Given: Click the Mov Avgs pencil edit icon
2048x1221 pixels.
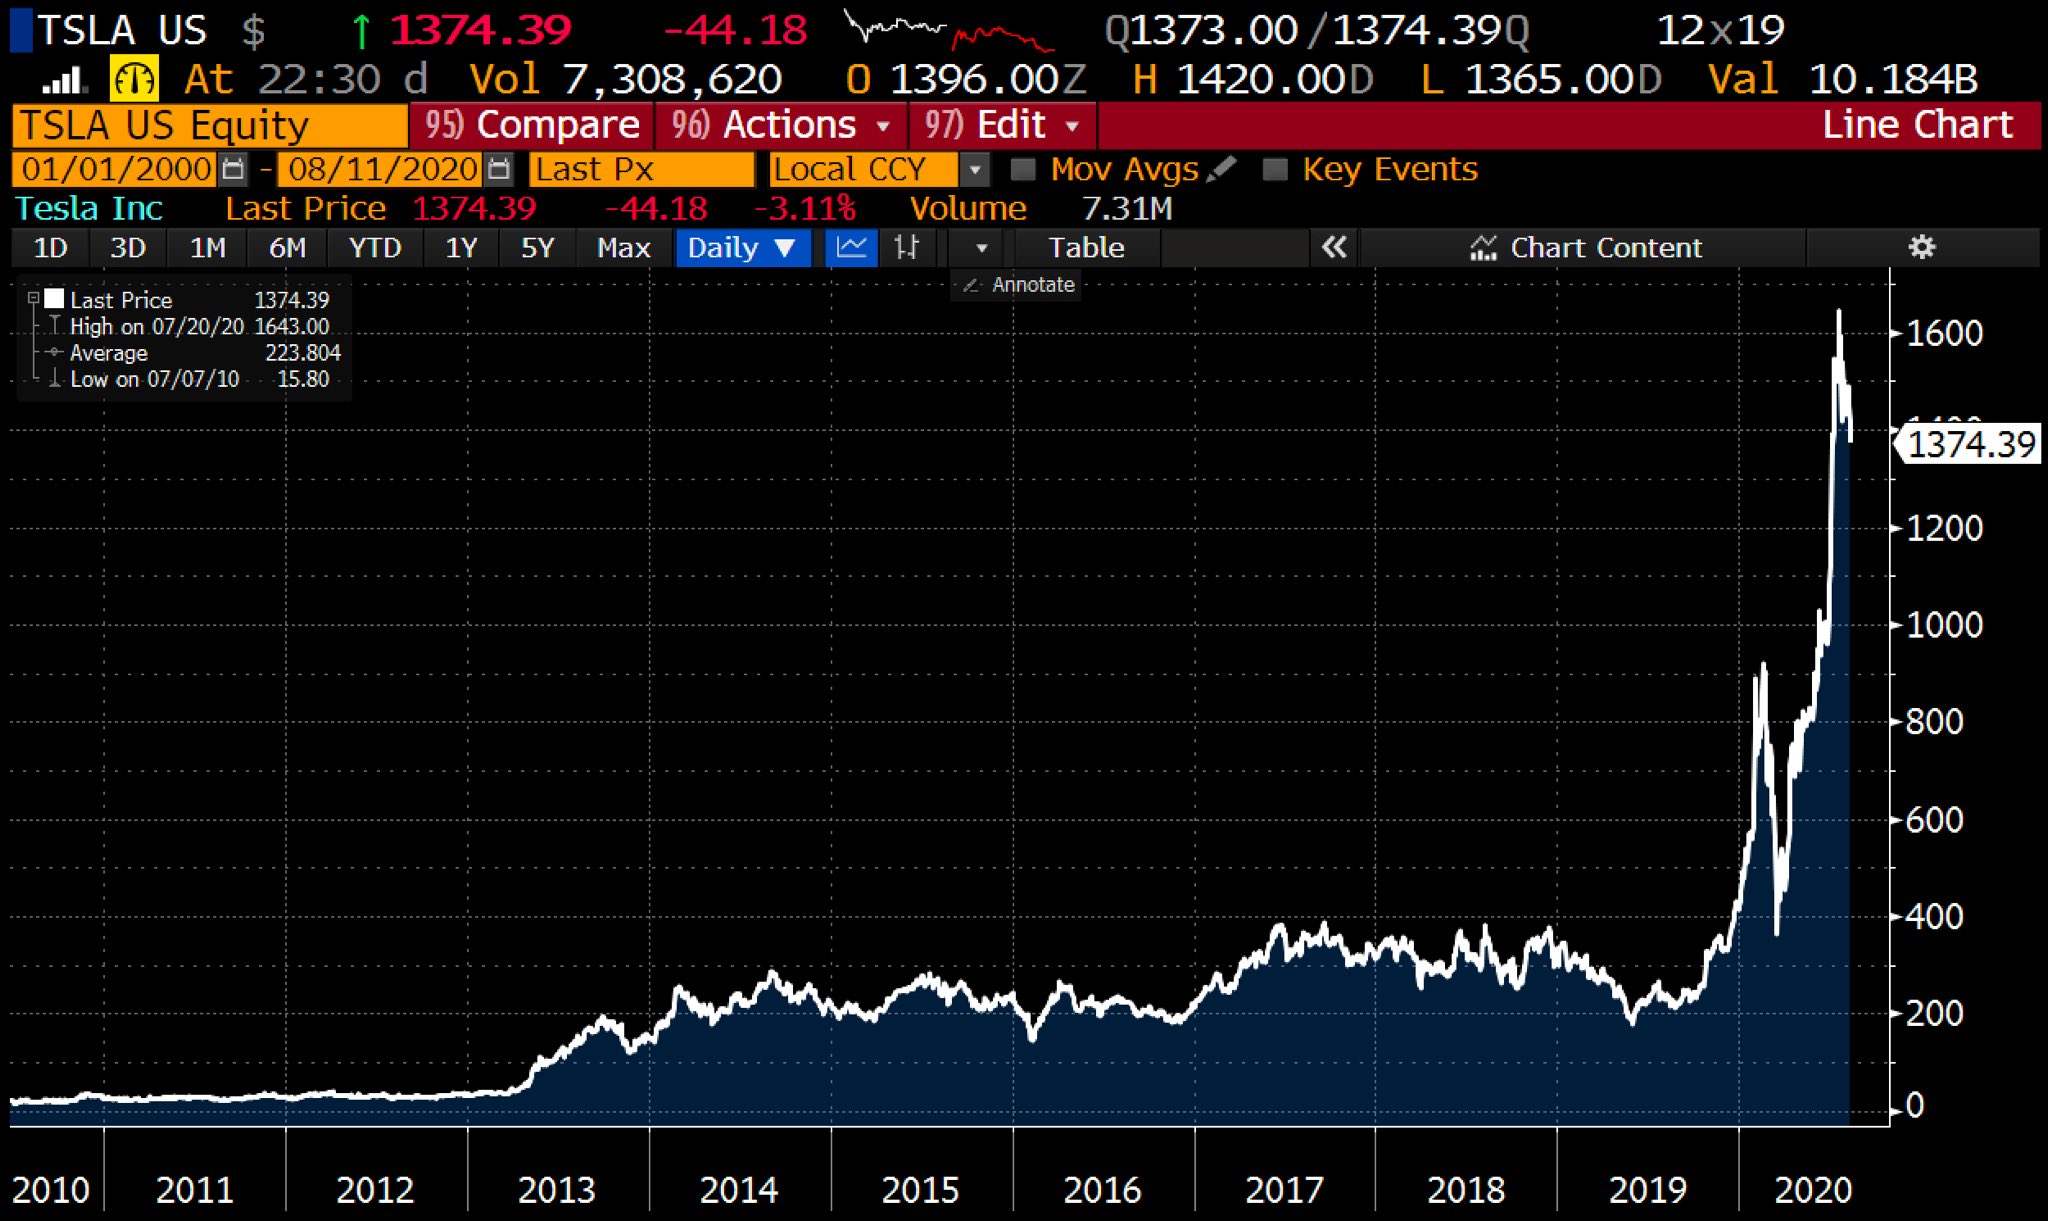Looking at the screenshot, I should coord(1222,169).
